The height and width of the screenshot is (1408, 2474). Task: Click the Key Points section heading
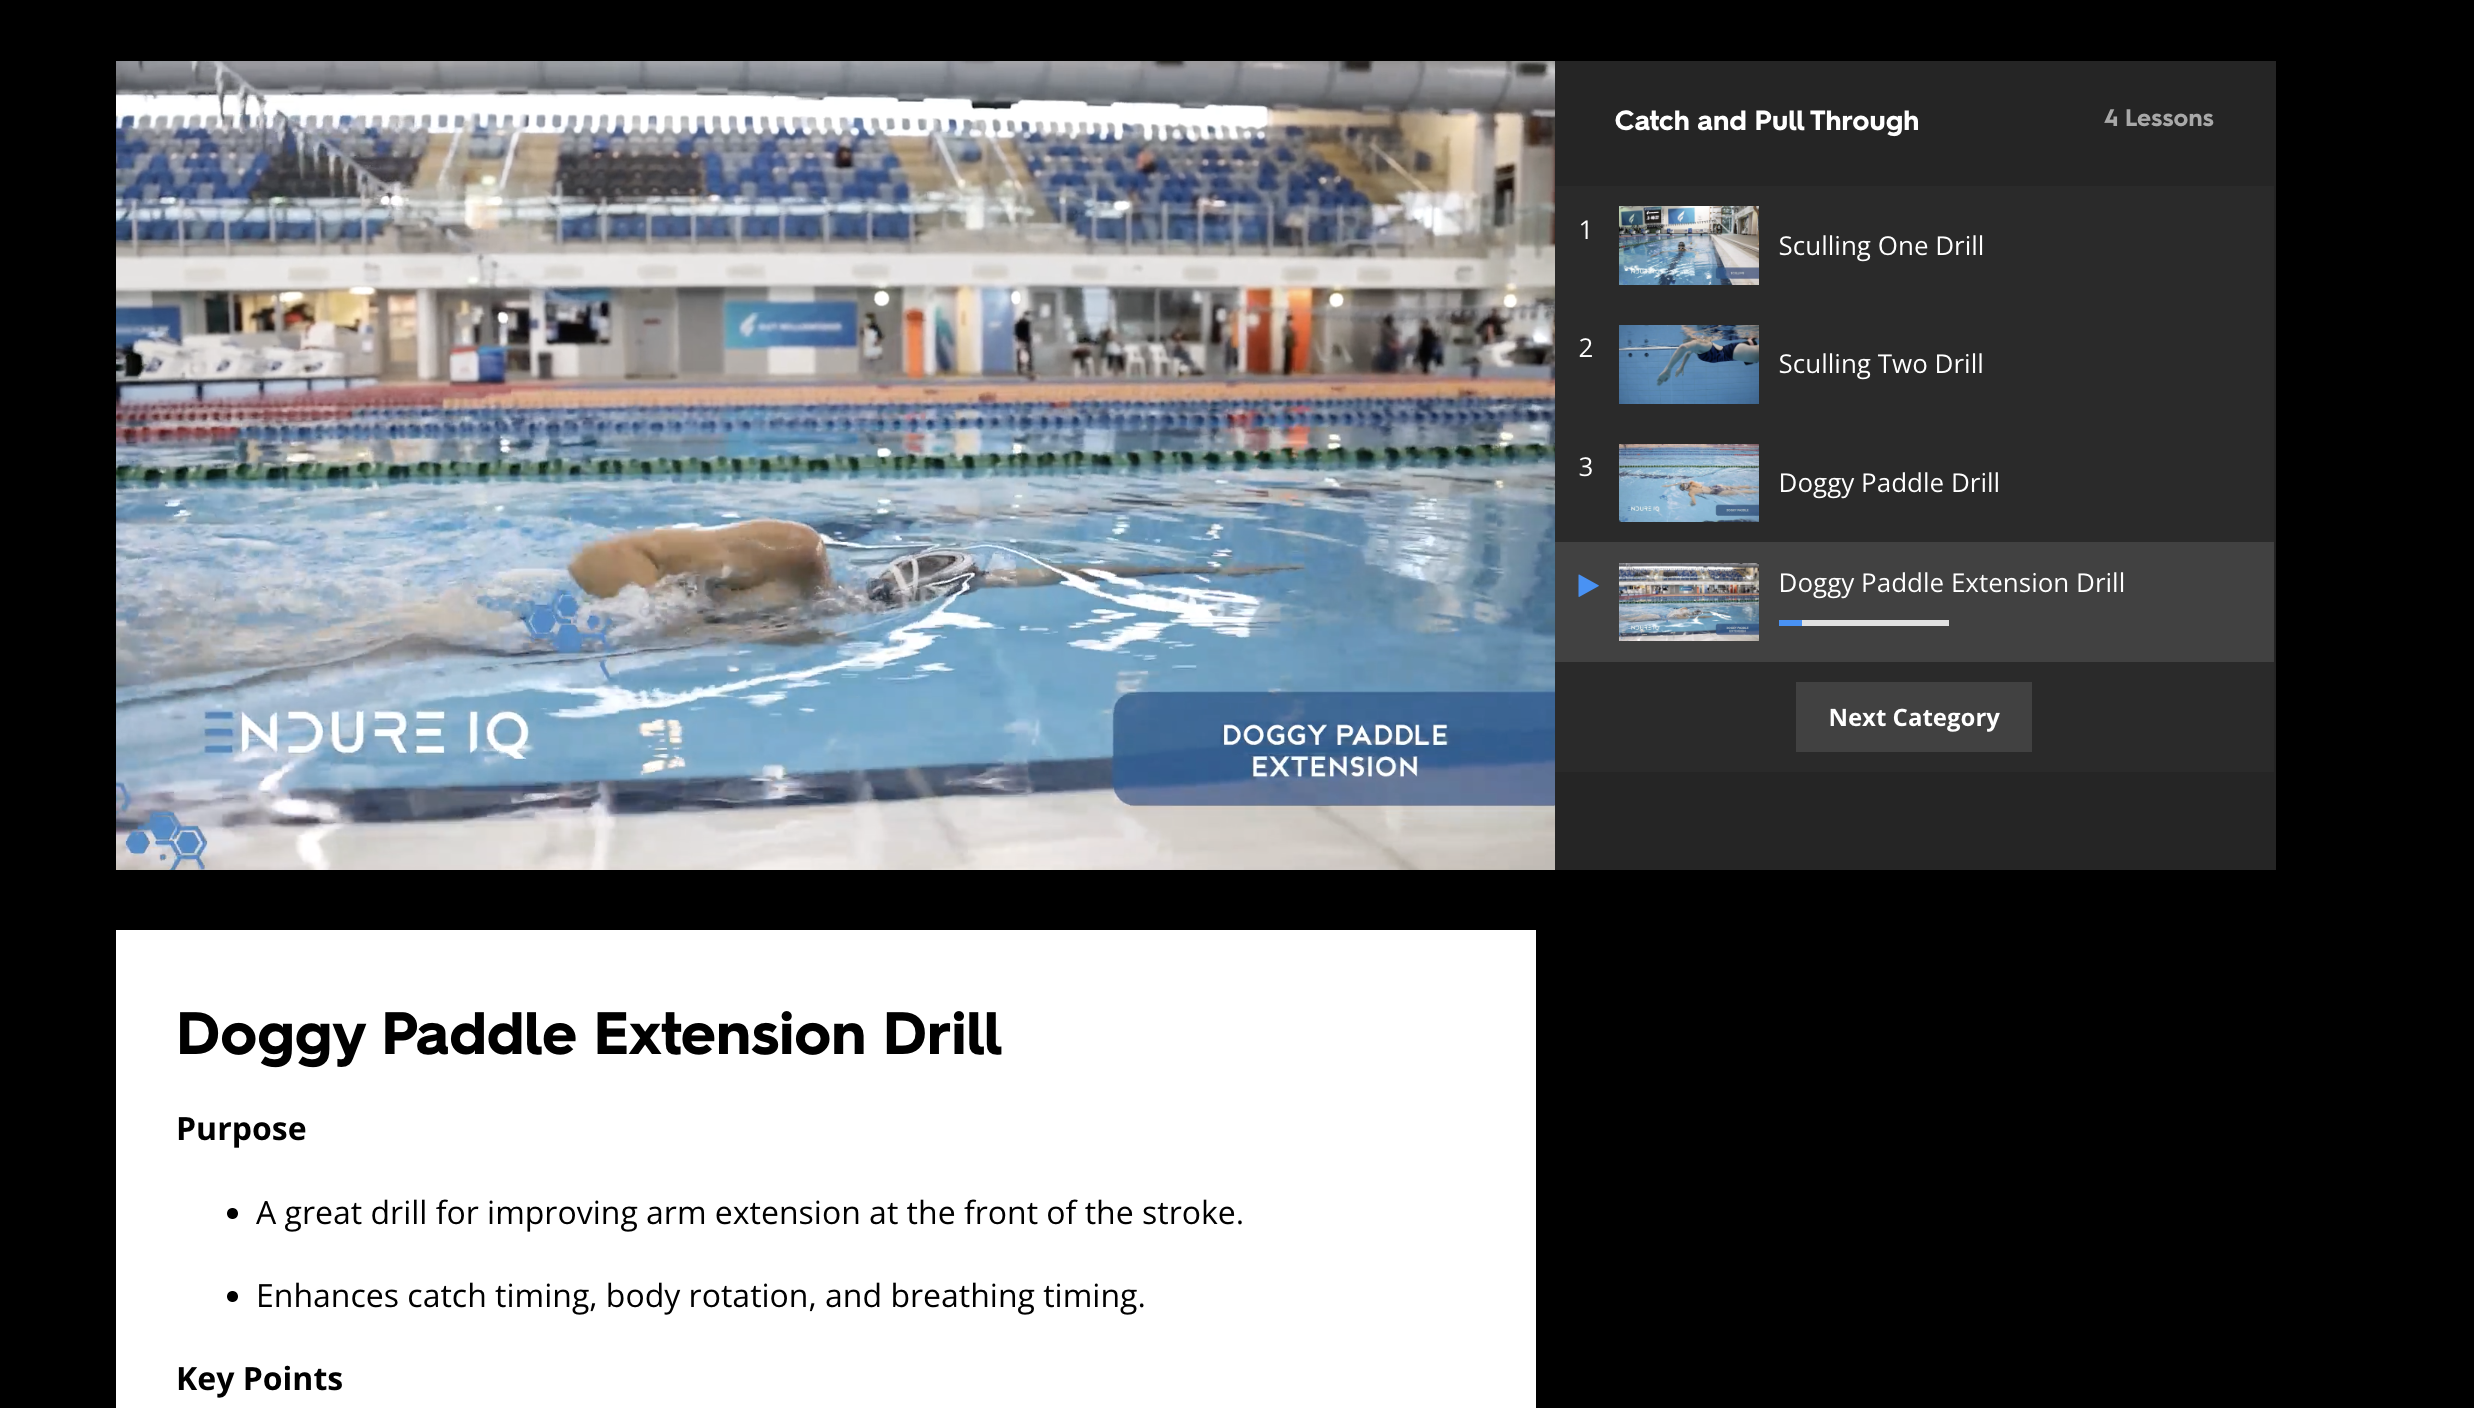259,1378
